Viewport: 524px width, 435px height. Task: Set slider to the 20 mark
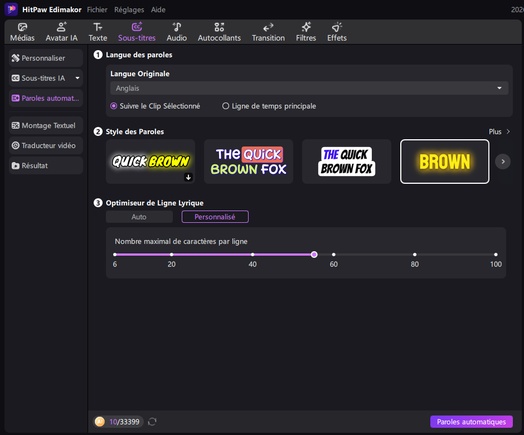pos(171,255)
